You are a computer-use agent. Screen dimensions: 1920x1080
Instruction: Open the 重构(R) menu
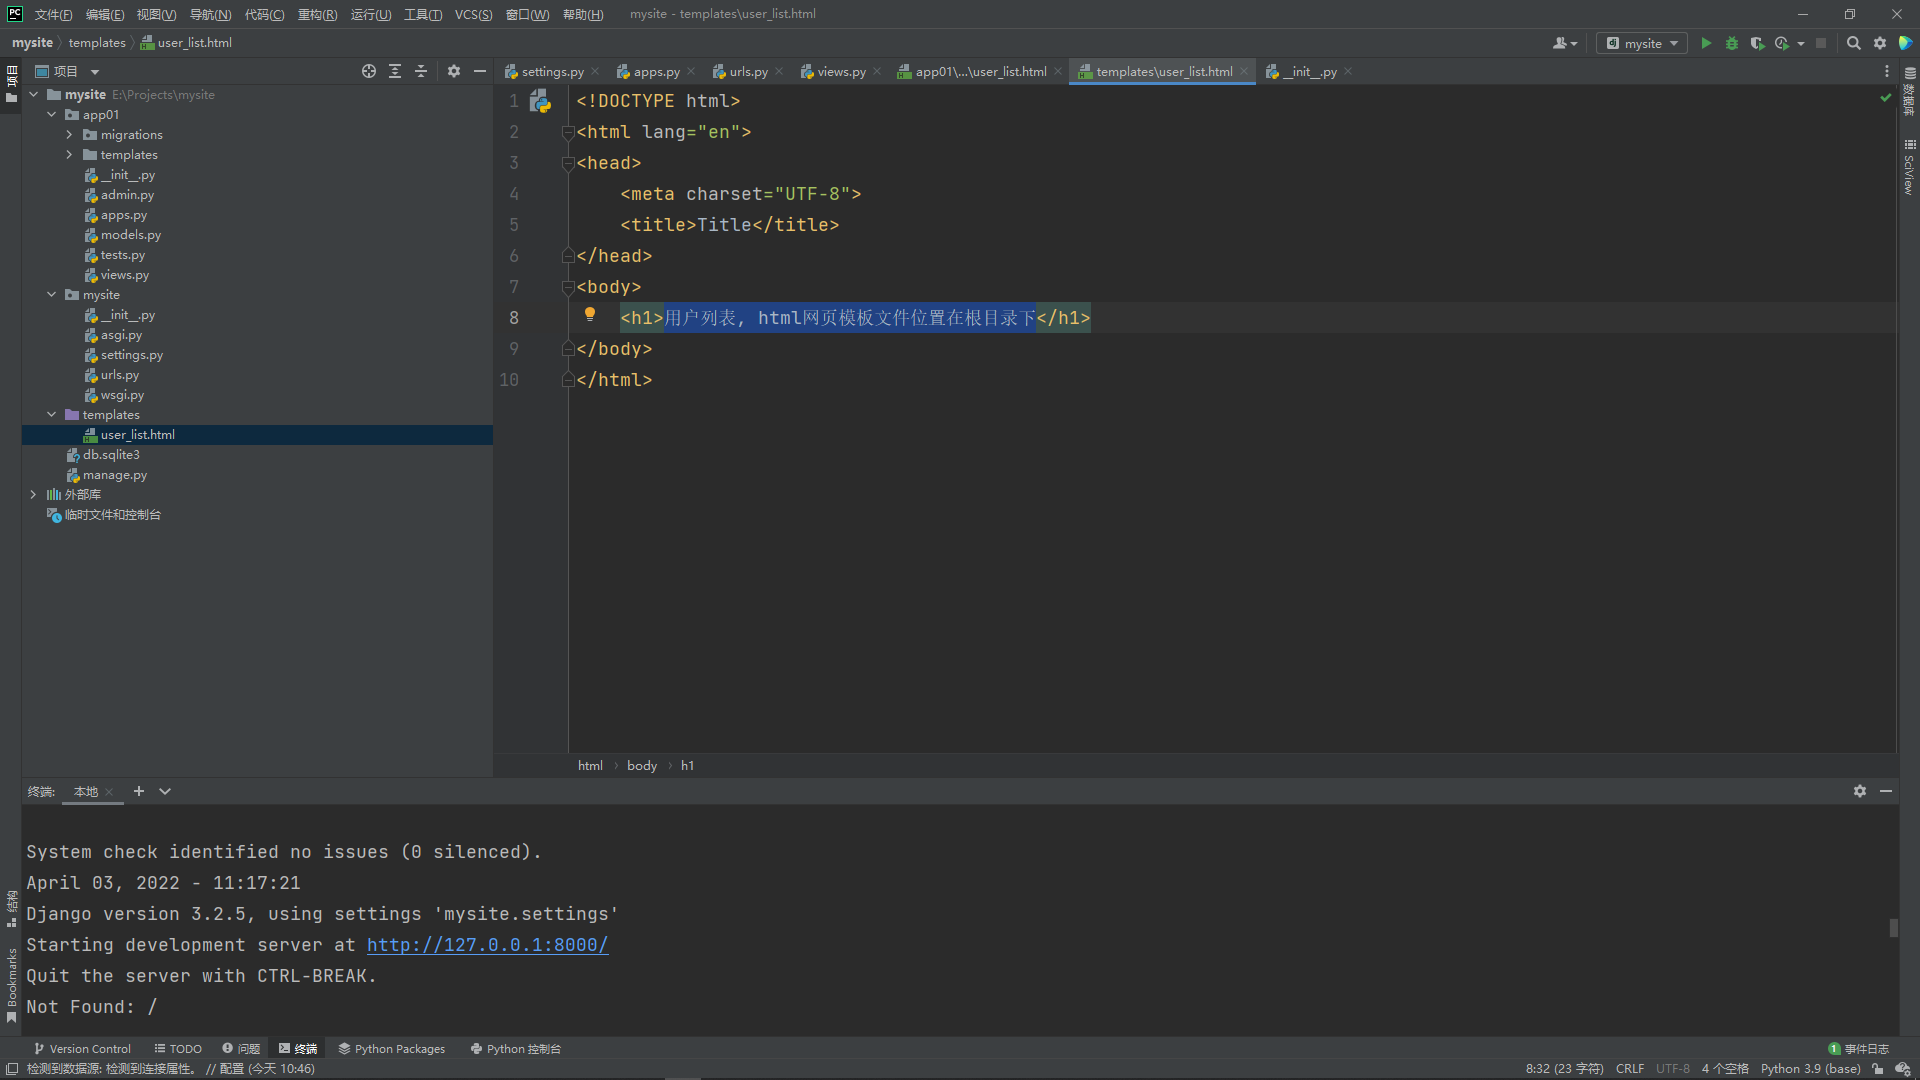pos(317,14)
